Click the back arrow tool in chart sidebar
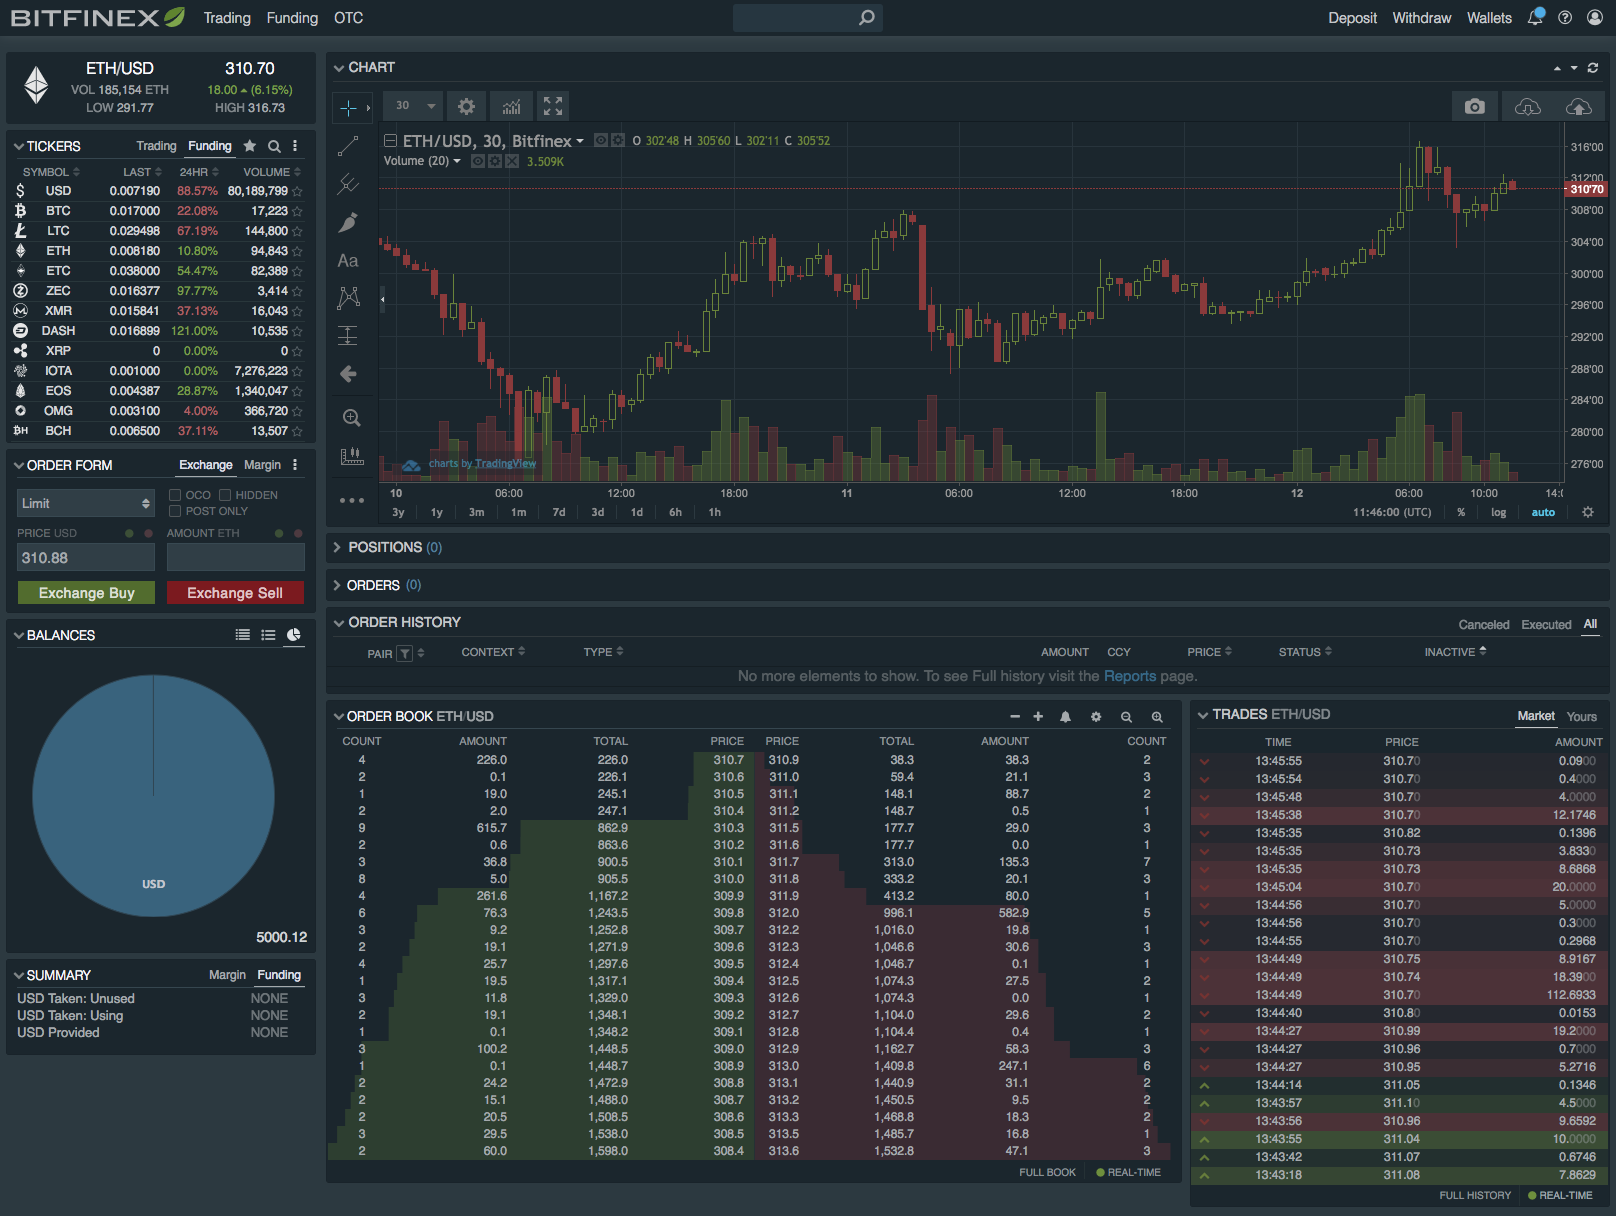 pos(348,374)
